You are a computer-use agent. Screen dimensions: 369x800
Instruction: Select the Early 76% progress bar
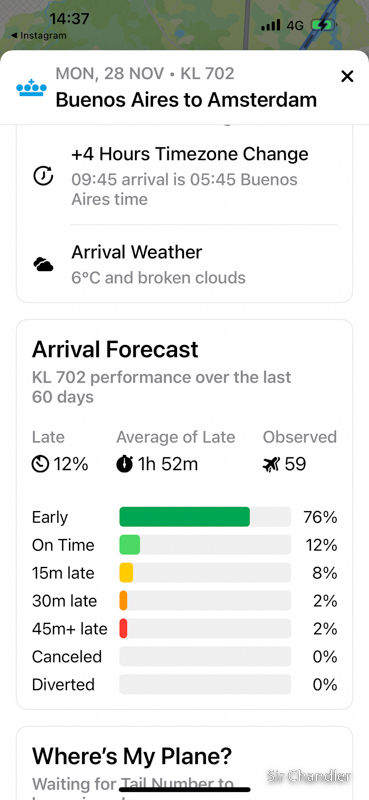click(x=205, y=517)
